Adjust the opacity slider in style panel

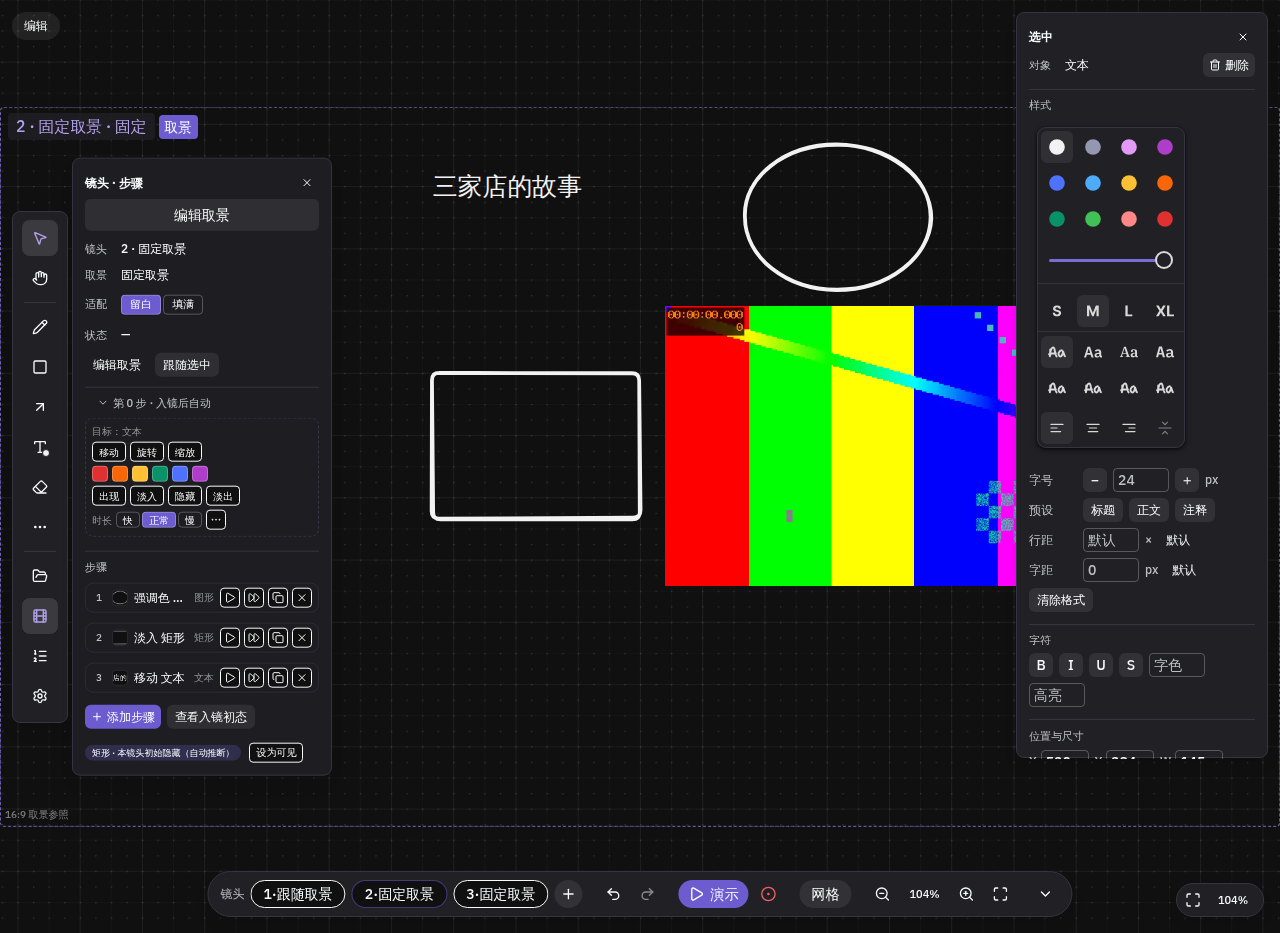point(1111,260)
